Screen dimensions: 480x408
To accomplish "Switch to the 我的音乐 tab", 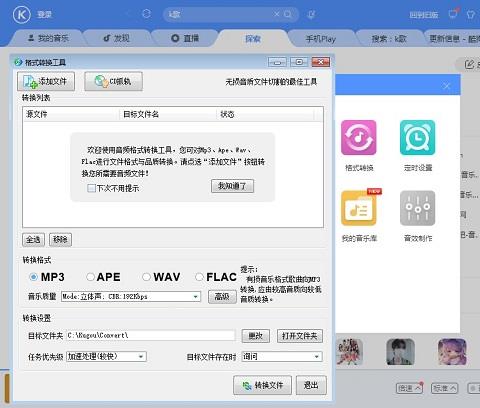I will click(x=48, y=38).
